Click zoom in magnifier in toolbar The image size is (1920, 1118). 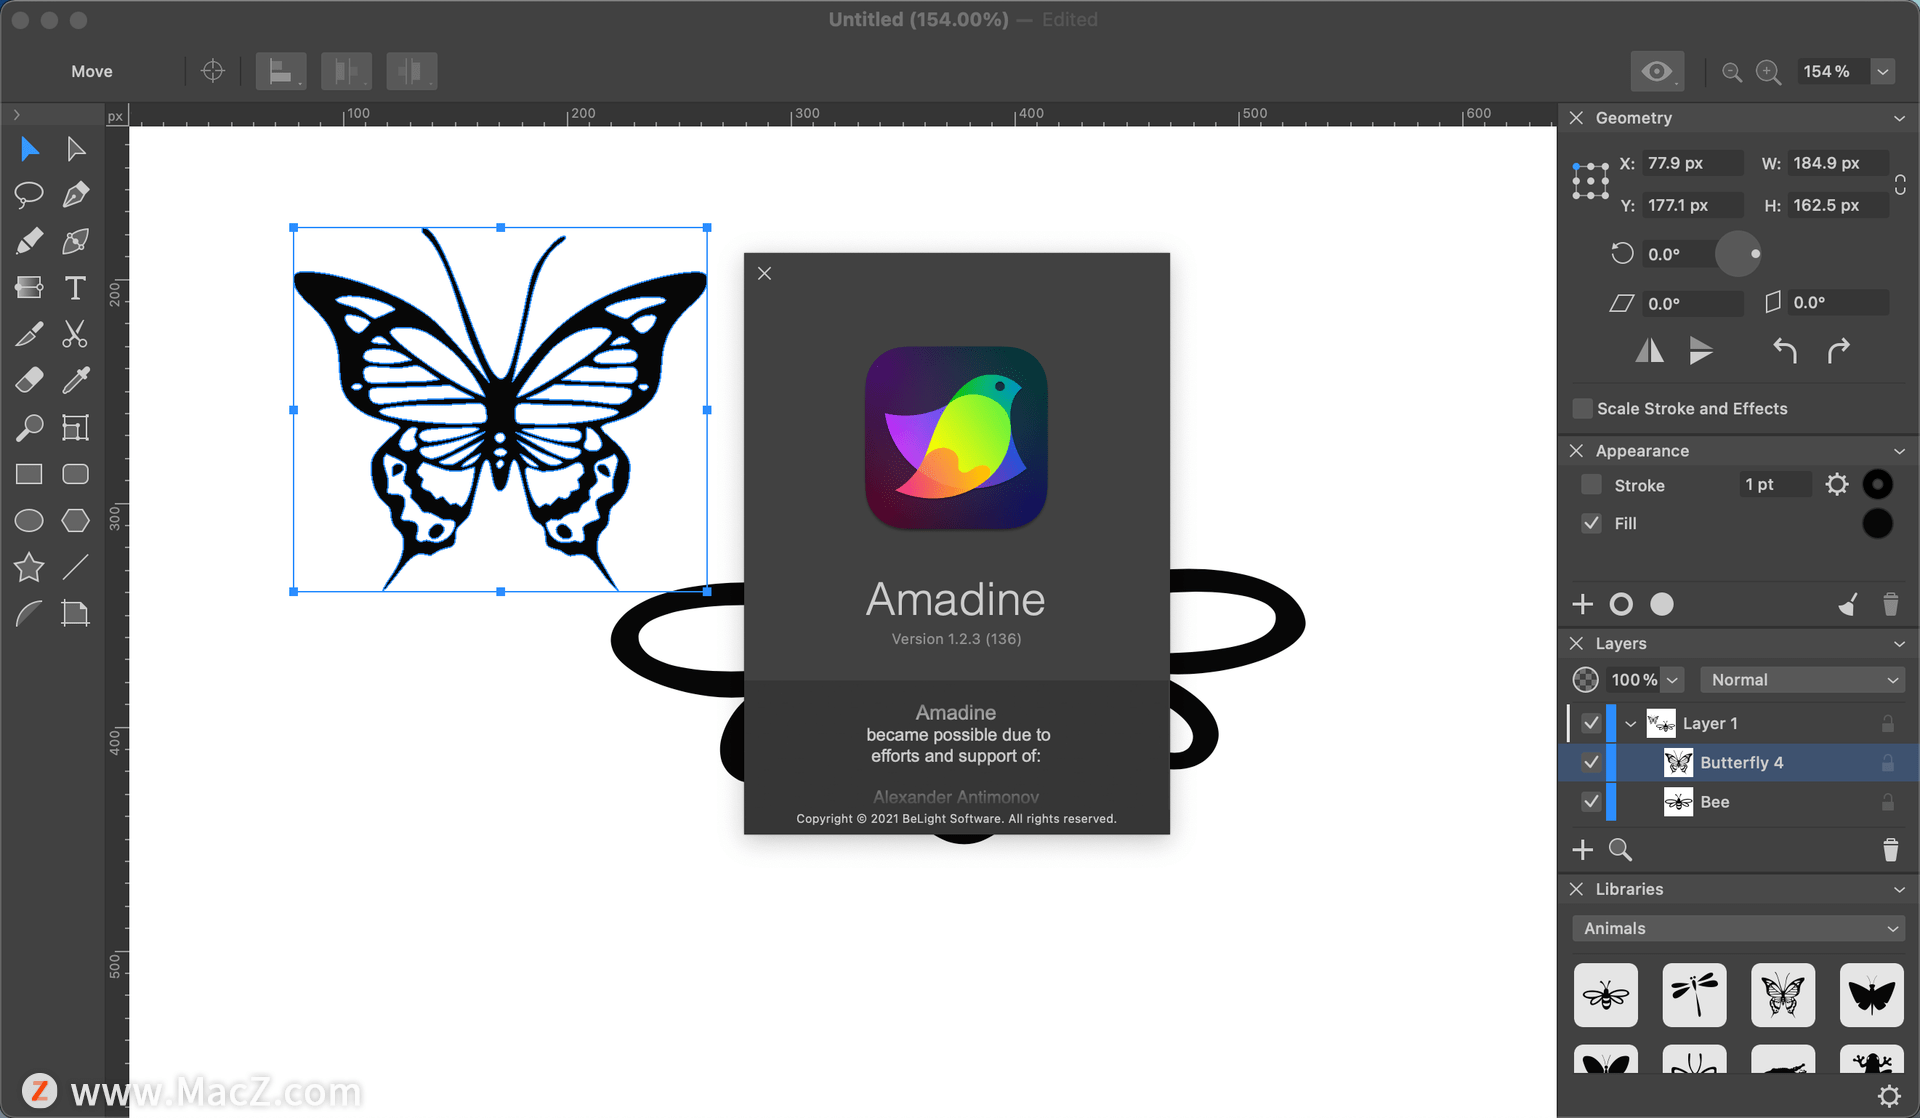(1769, 72)
